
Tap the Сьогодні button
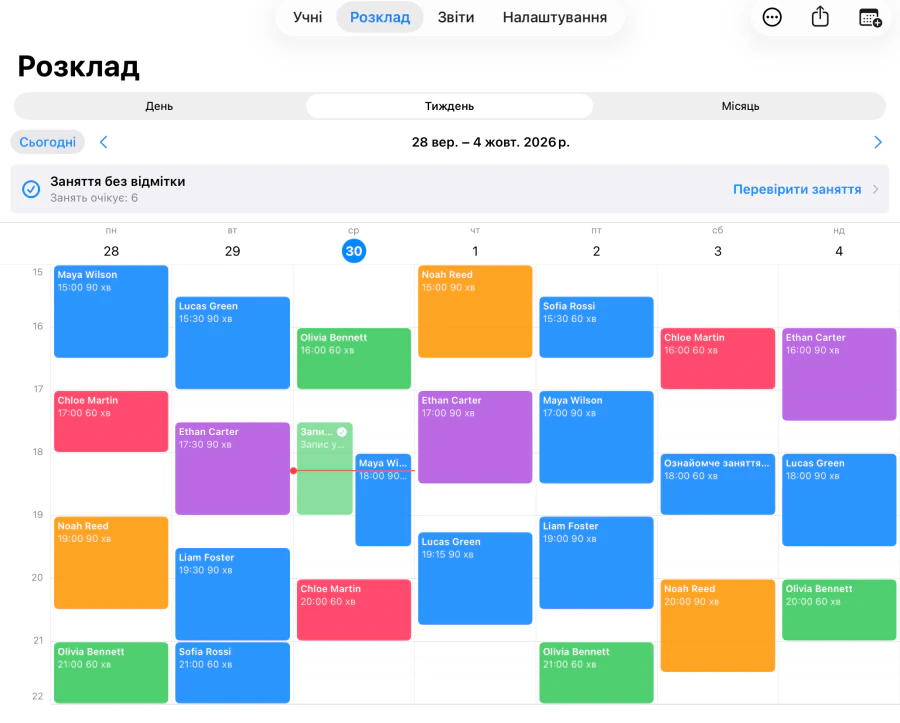pos(48,142)
